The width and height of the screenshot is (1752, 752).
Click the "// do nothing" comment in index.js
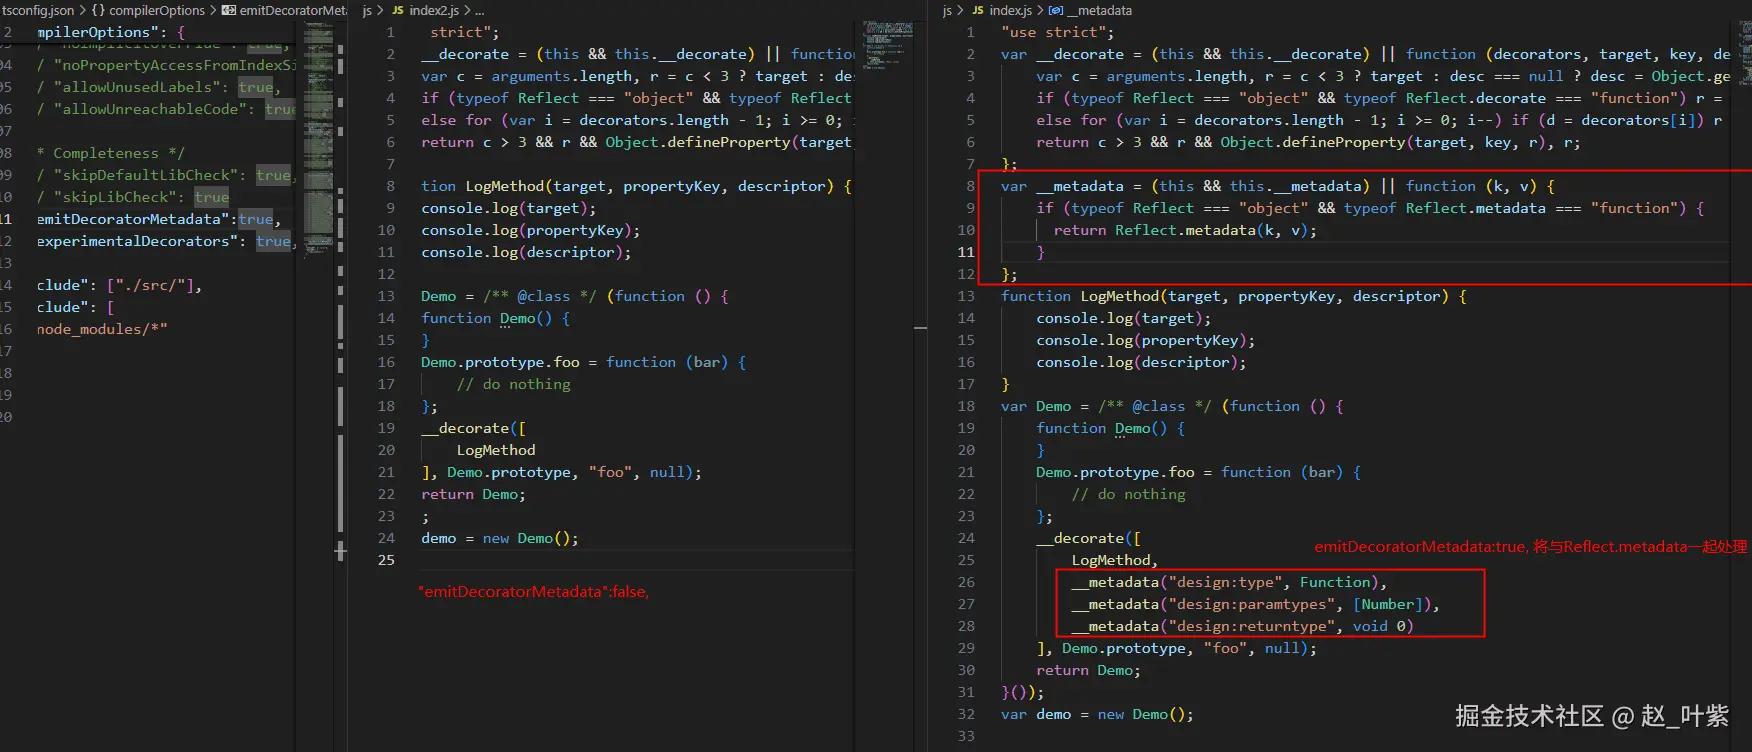1129,494
